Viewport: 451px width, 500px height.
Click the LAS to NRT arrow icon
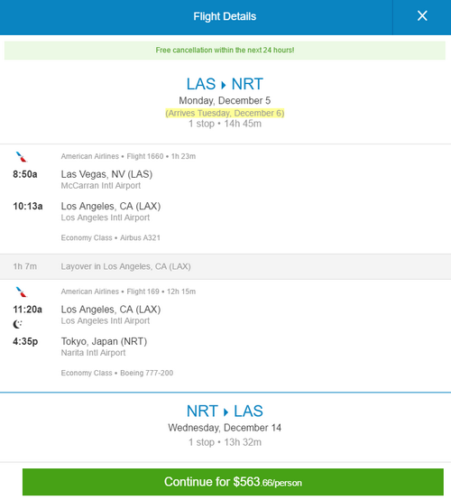(224, 85)
